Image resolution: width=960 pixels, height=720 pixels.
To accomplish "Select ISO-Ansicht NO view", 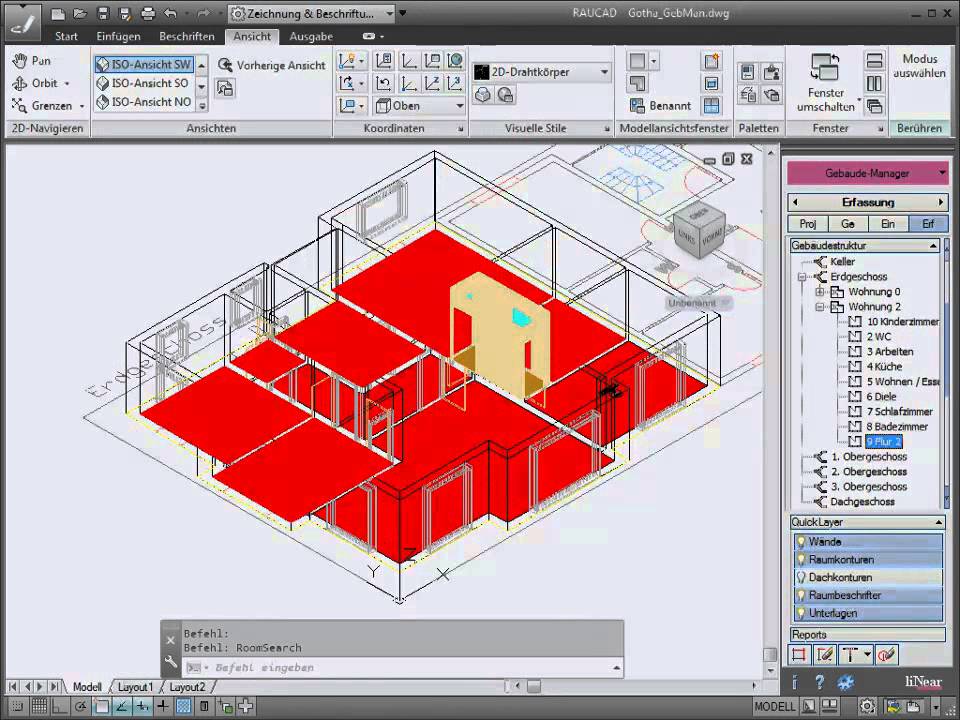I will [144, 102].
